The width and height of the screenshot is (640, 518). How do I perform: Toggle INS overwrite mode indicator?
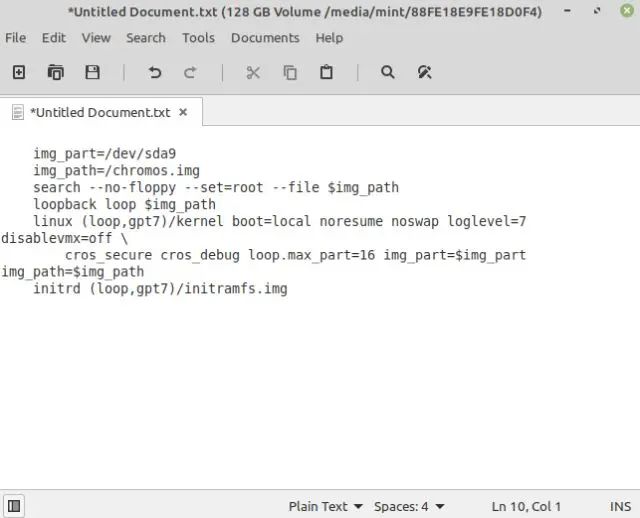point(620,506)
